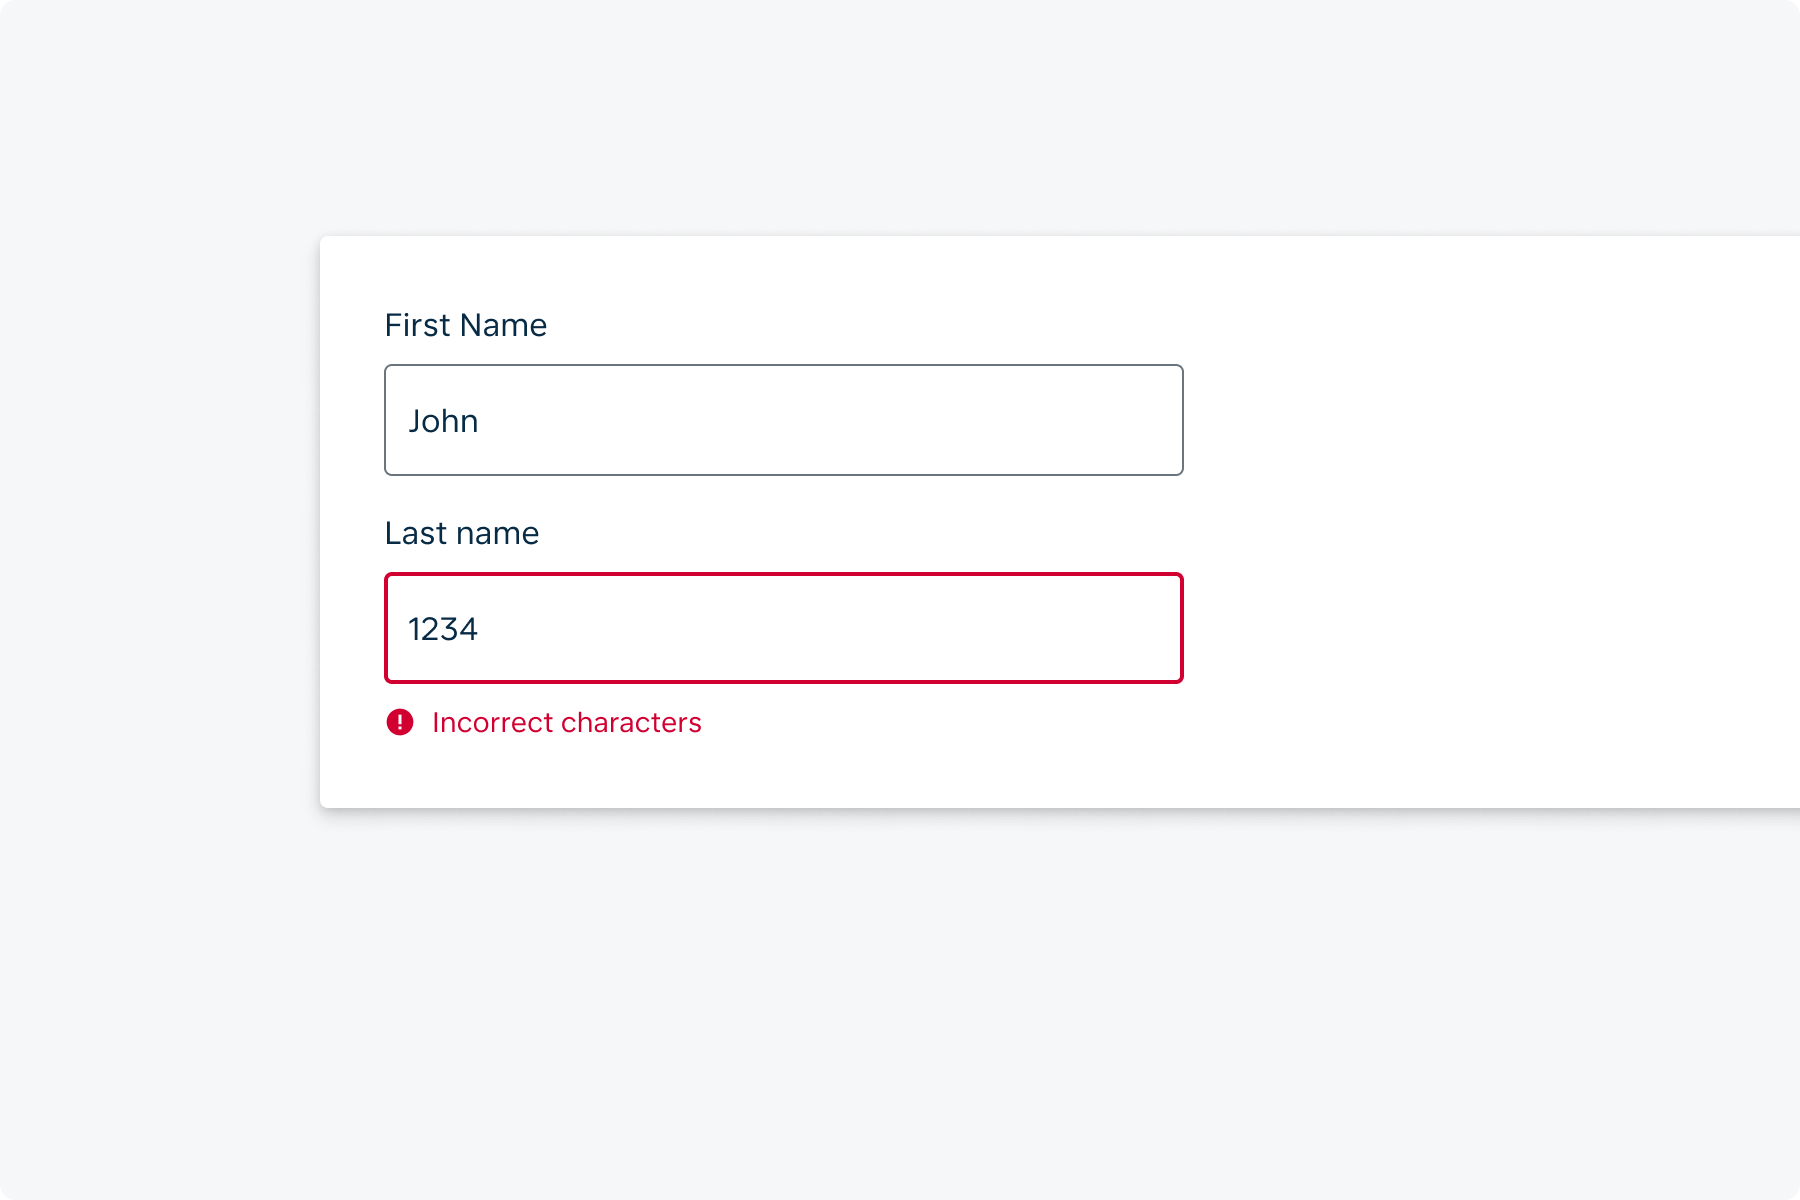The width and height of the screenshot is (1800, 1200).
Task: Click the red error exclamation icon
Action: [x=400, y=722]
